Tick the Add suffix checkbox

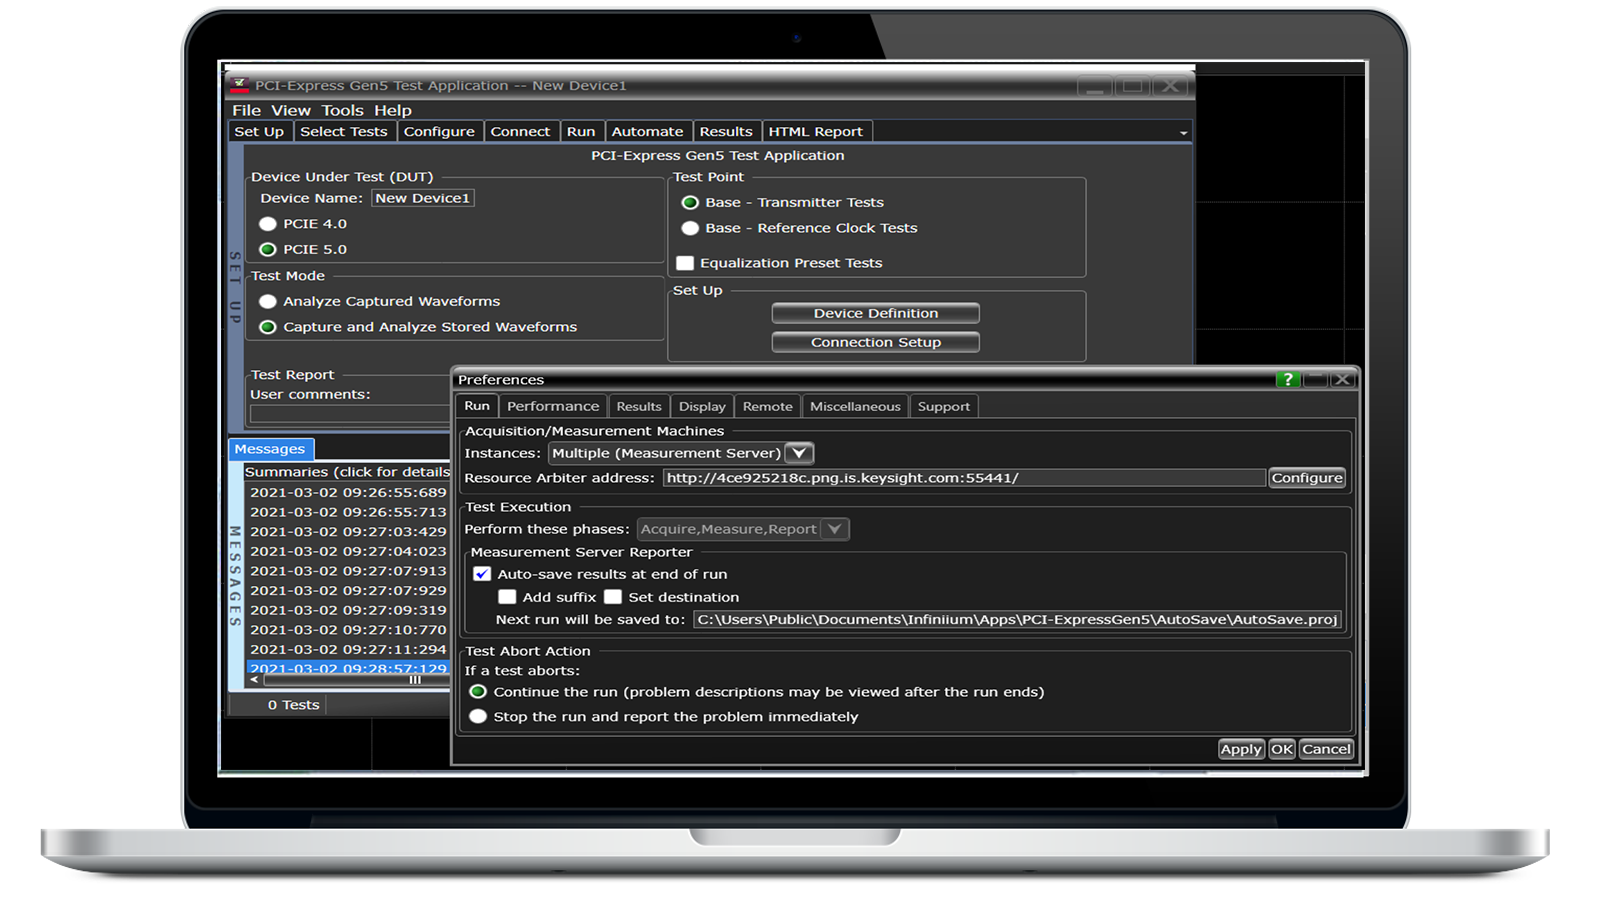(507, 597)
